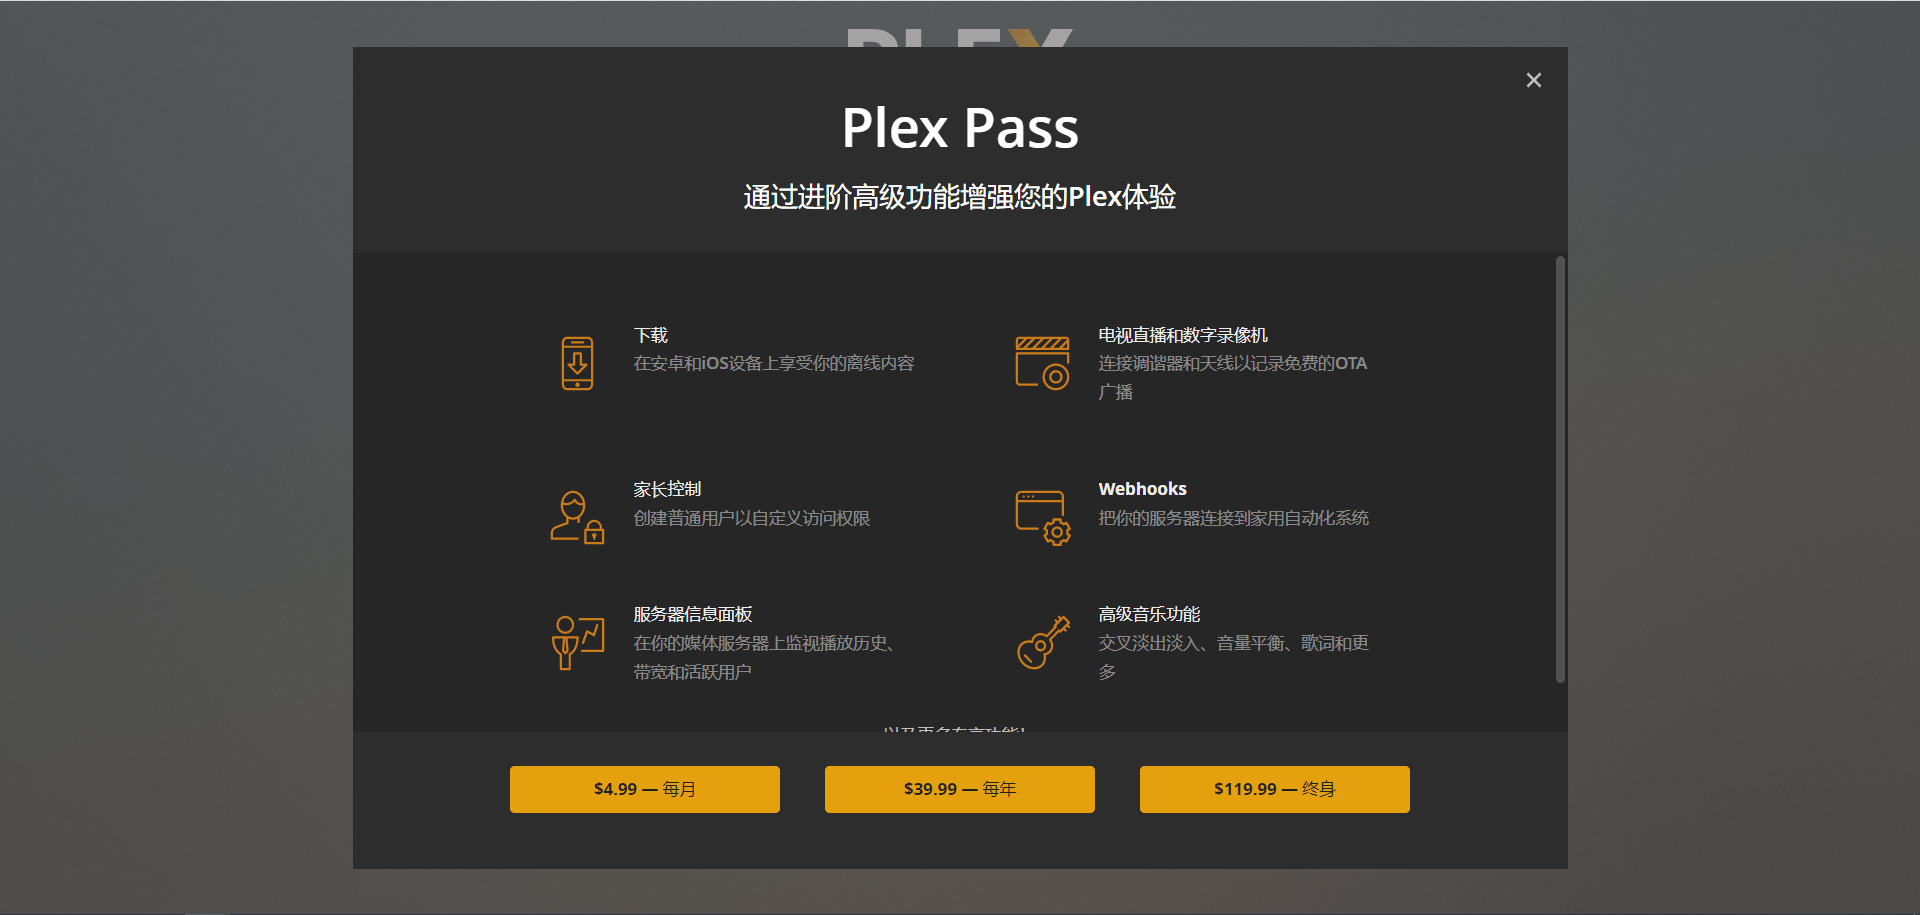Choose the $119.99 lifetime plan

coord(1275,789)
